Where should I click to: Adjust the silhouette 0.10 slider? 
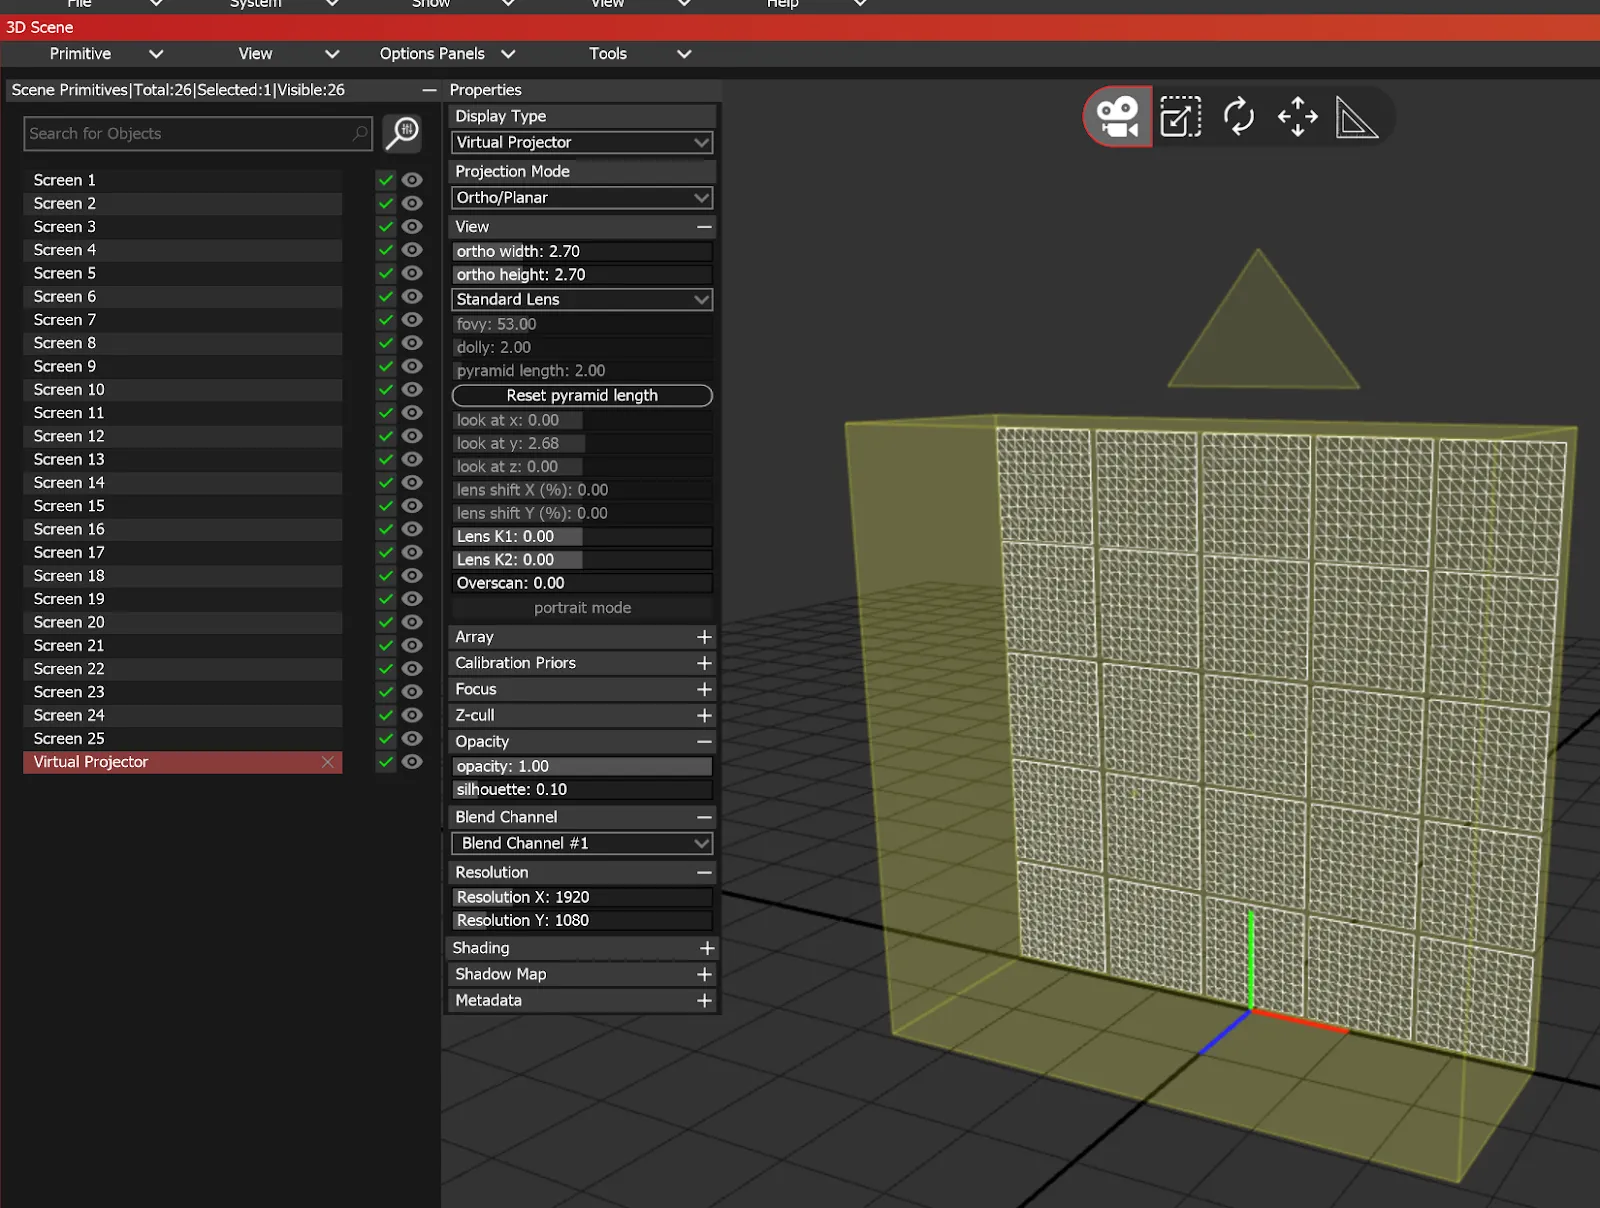click(582, 790)
